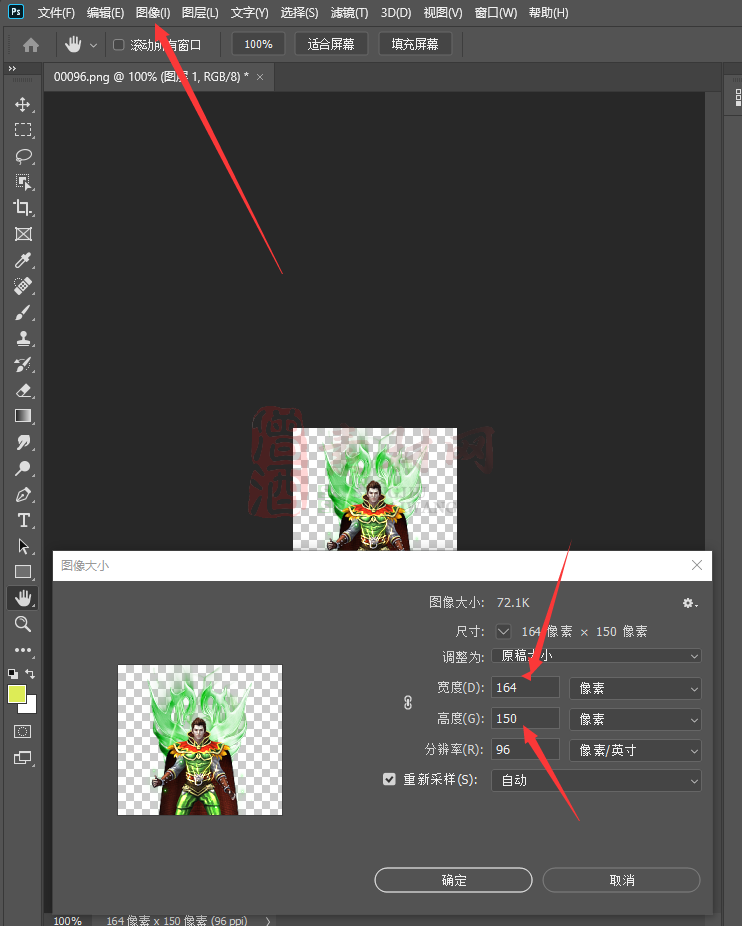Click the Fit Screen button

coord(331,44)
